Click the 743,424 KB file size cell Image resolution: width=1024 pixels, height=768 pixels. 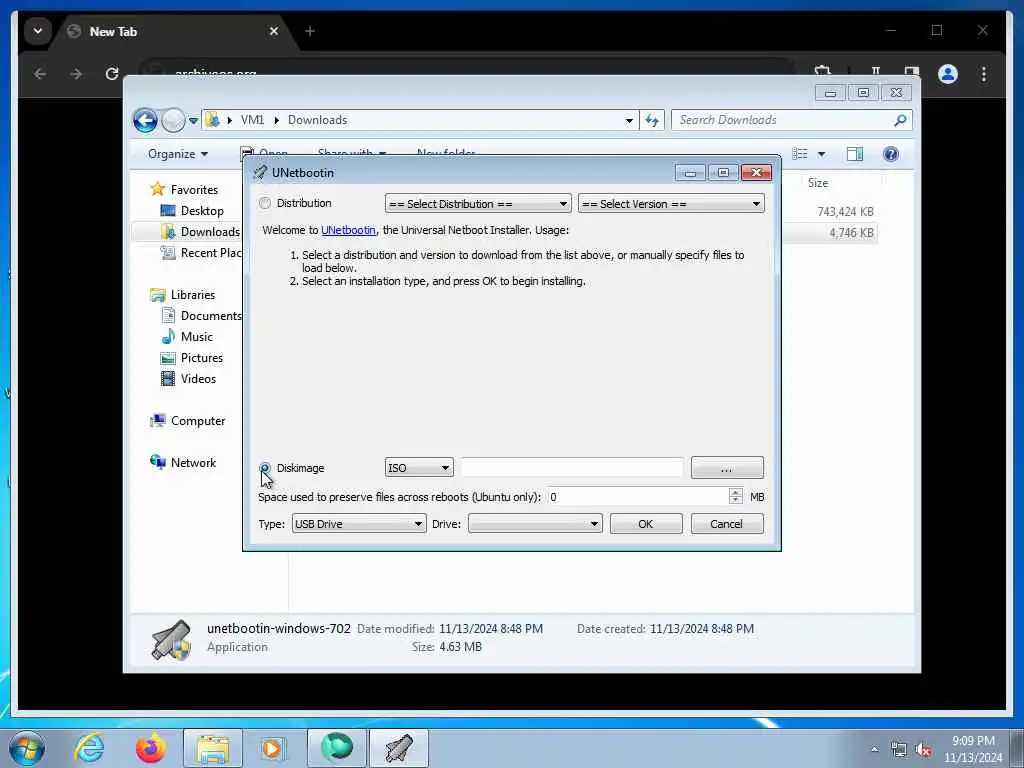[845, 212]
